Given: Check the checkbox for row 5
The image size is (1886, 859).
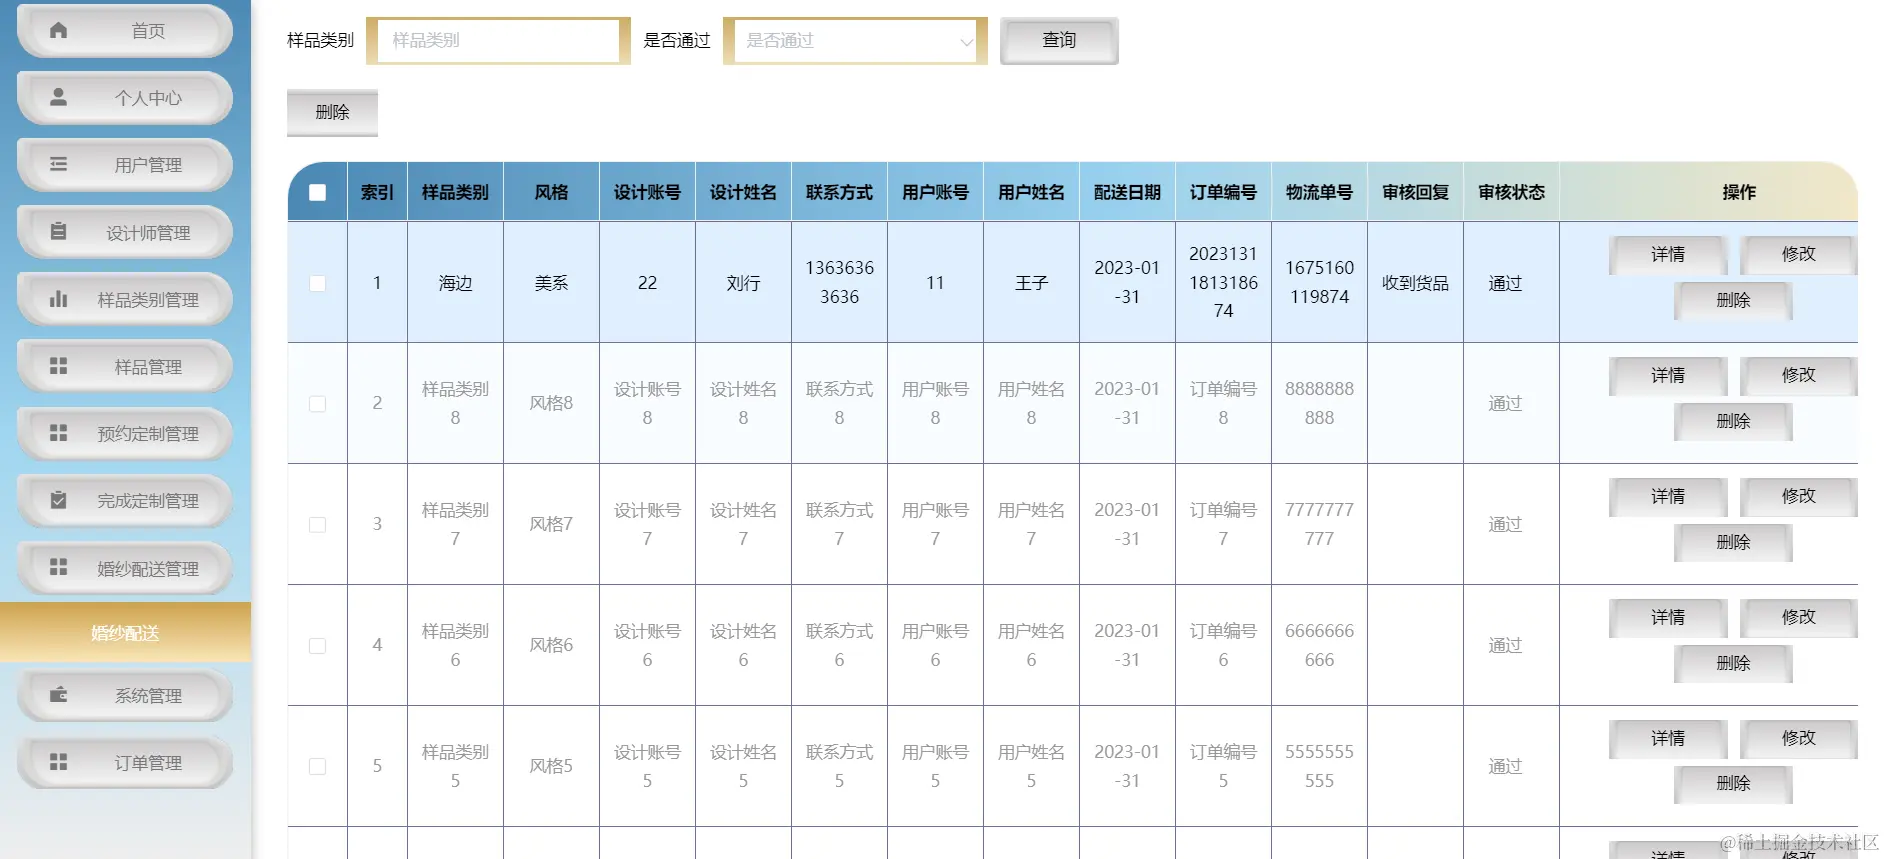Looking at the screenshot, I should 317,767.
